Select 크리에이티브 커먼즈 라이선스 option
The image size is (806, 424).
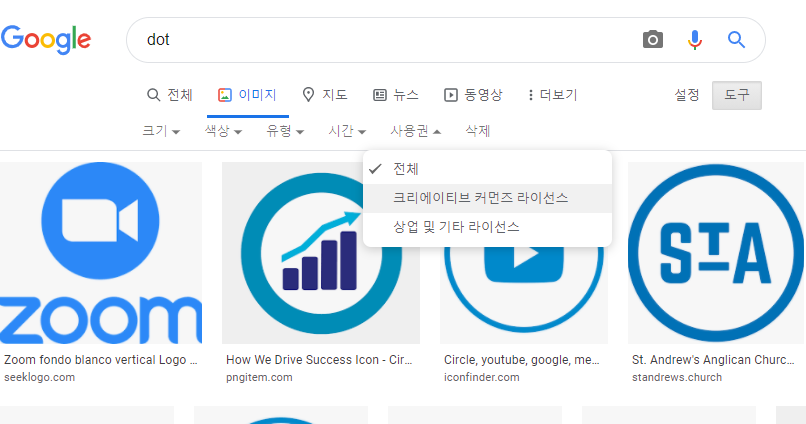click(x=487, y=198)
